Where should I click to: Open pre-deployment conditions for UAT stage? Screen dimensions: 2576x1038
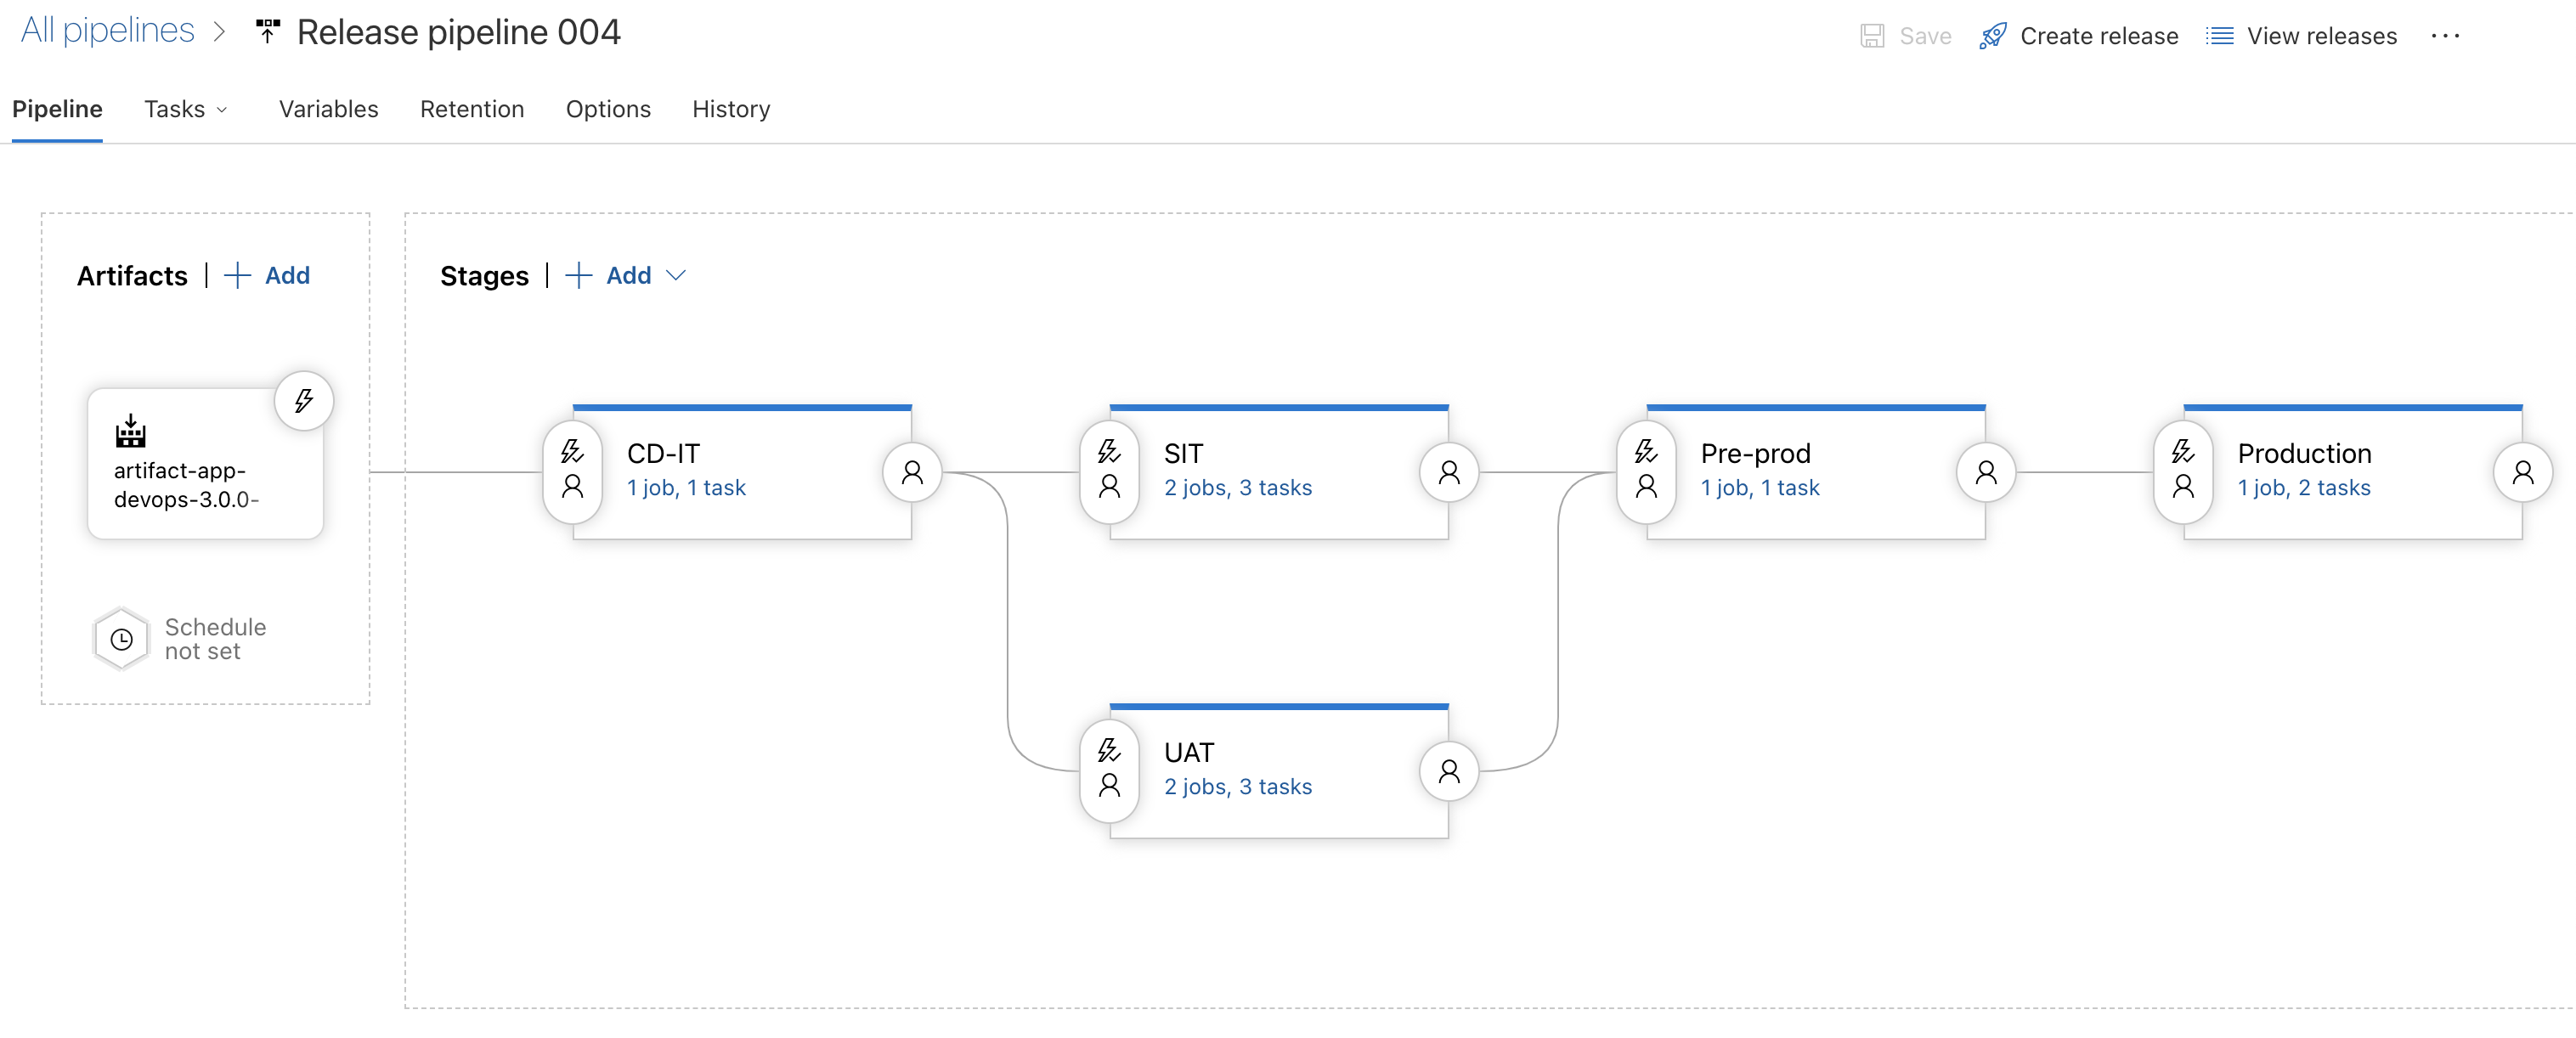[1110, 770]
